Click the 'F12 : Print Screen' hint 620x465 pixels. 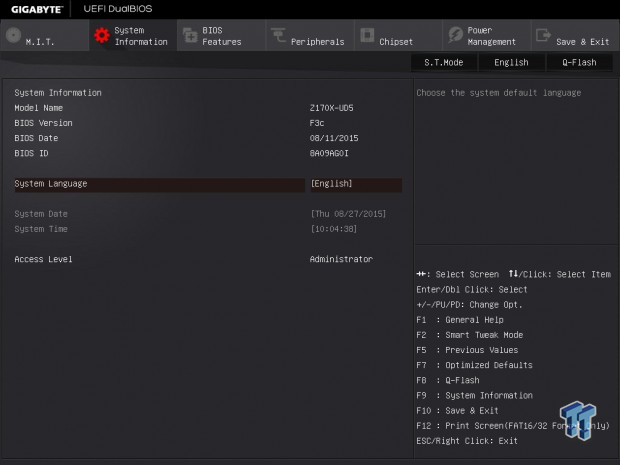[x=513, y=426]
